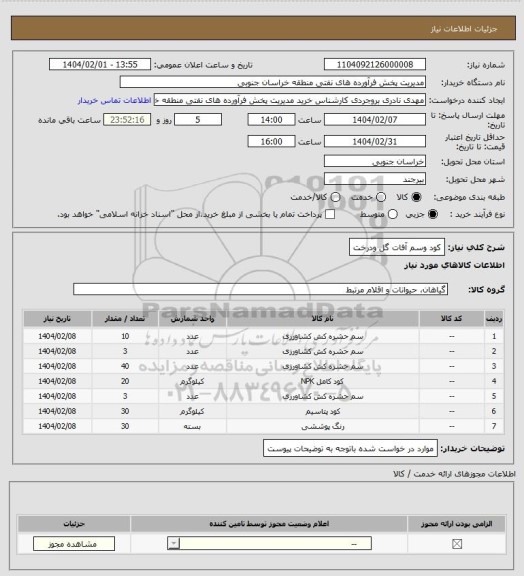
Task: Click the deadline time field 14:00
Action: point(272,120)
